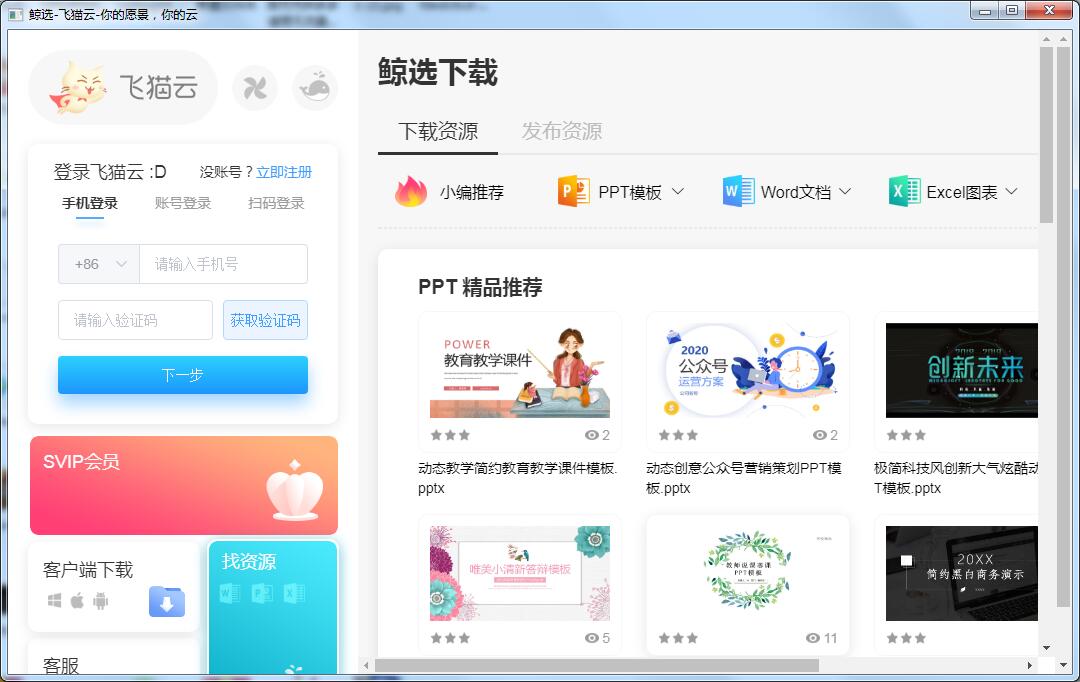Click the orange PPT模板 icon
This screenshot has height=682, width=1080.
click(x=574, y=192)
